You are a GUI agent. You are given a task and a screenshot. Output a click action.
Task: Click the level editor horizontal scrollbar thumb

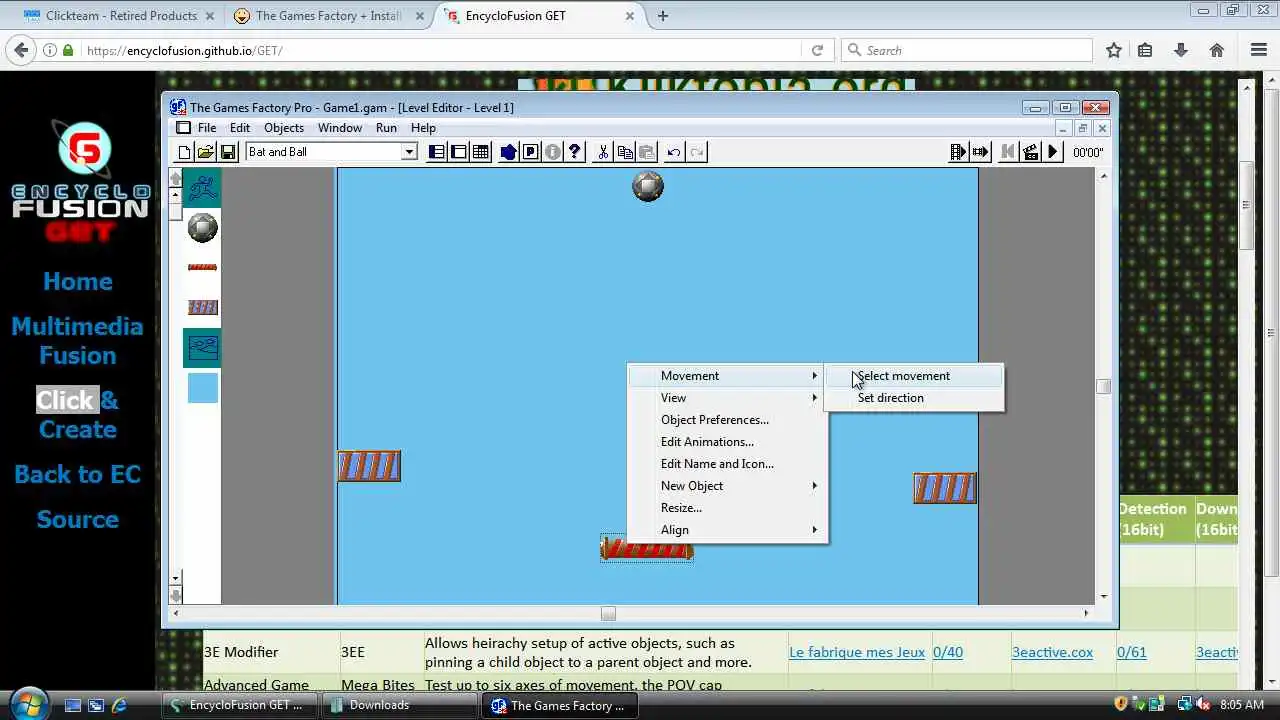(x=608, y=614)
